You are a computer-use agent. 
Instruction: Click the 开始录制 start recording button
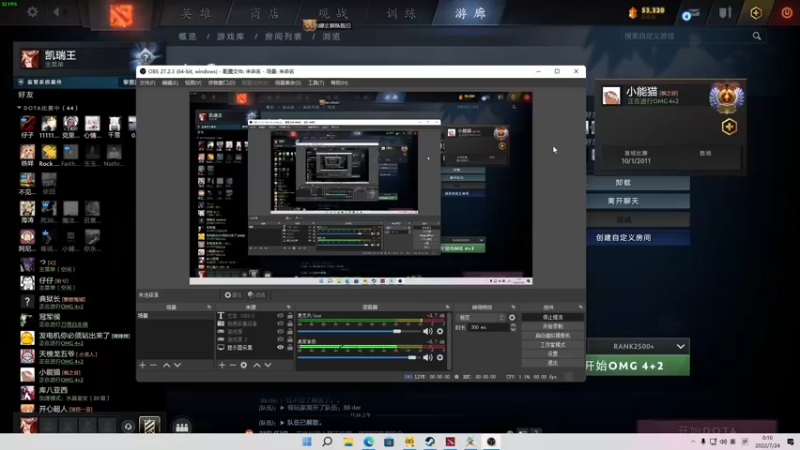click(553, 327)
